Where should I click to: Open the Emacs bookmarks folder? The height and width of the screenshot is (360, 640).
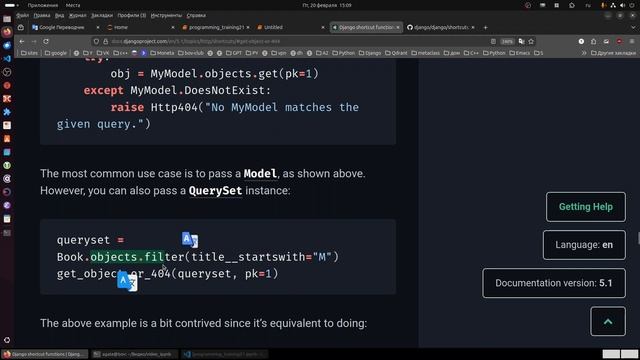pos(520,53)
